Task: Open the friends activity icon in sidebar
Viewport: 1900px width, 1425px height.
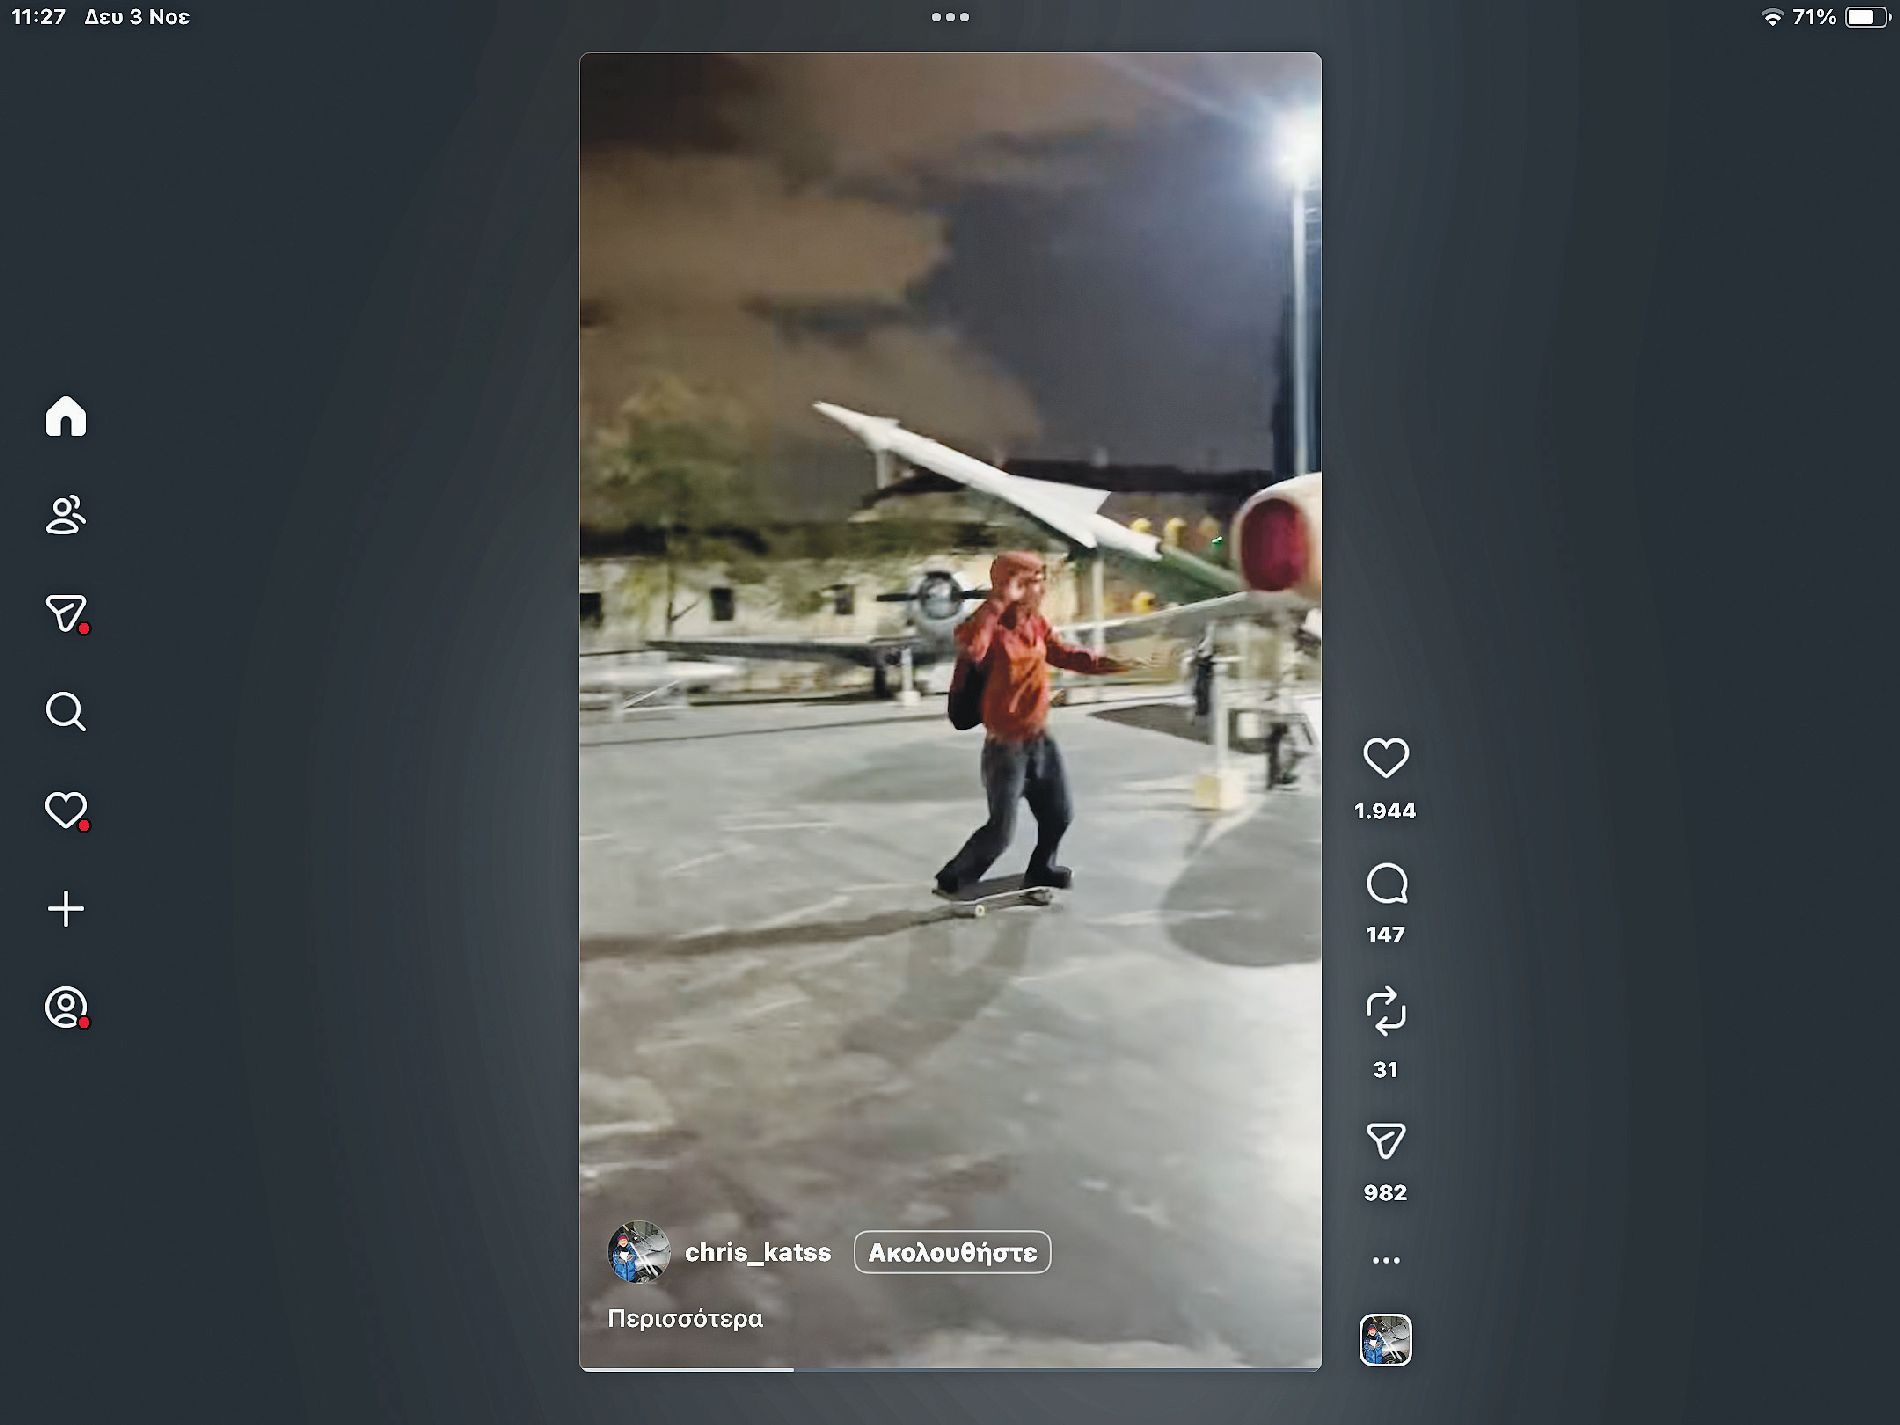Action: click(x=66, y=515)
